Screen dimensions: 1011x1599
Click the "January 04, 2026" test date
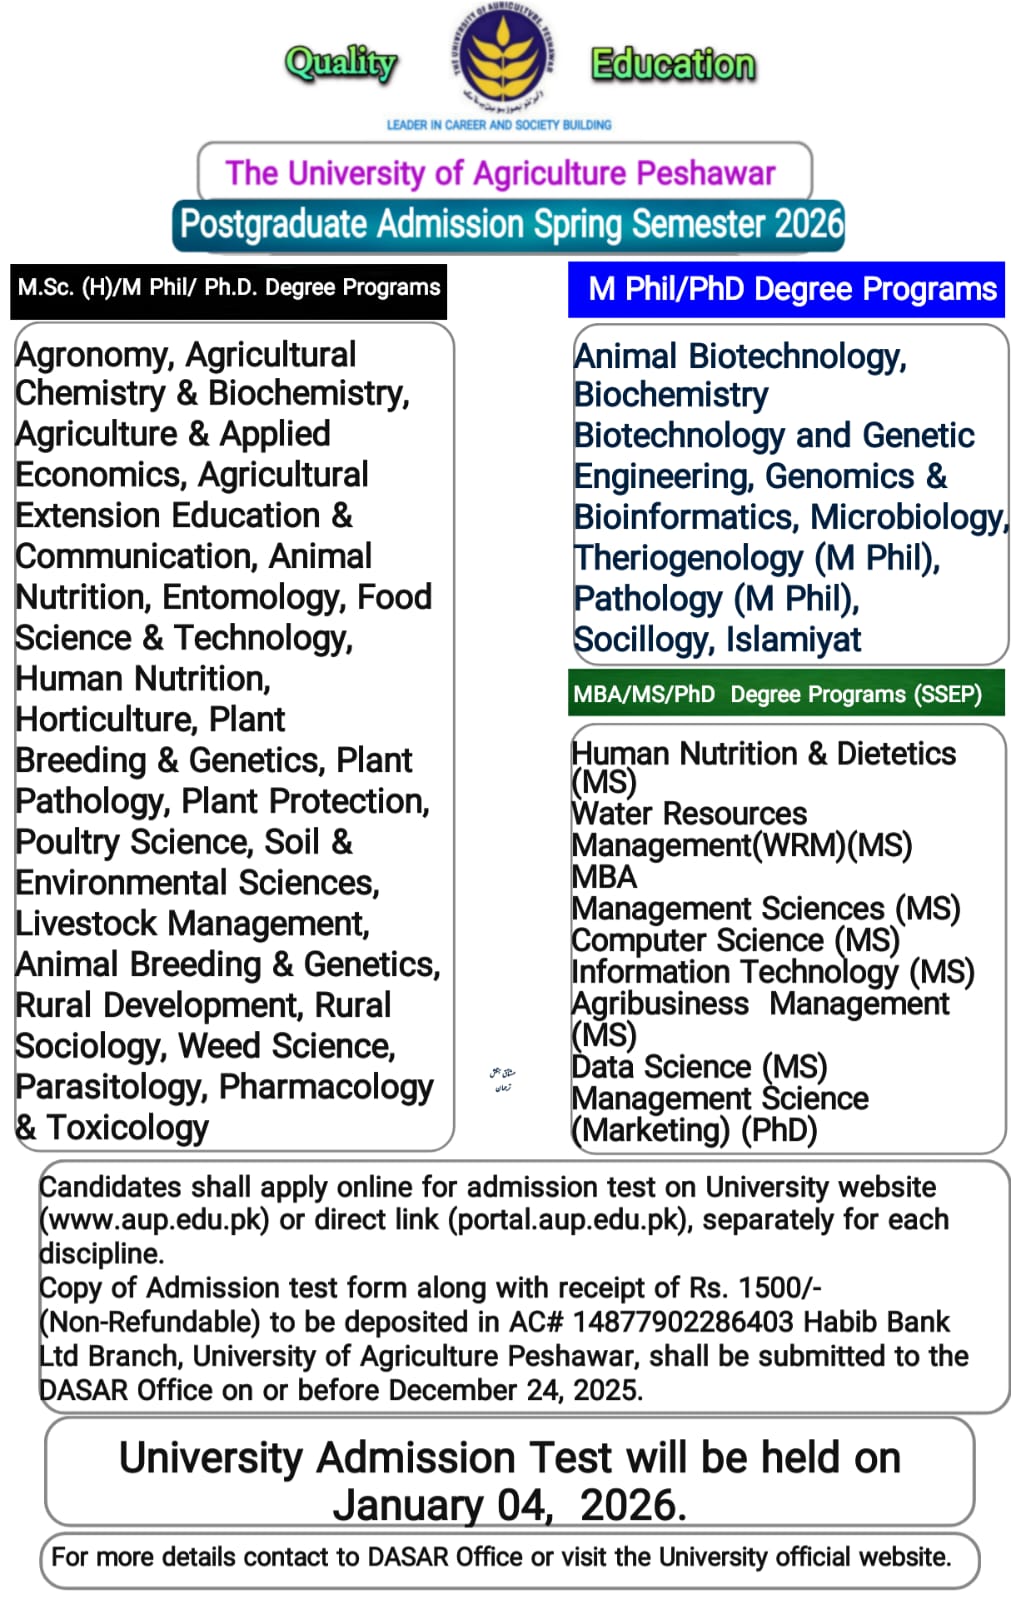point(509,1505)
